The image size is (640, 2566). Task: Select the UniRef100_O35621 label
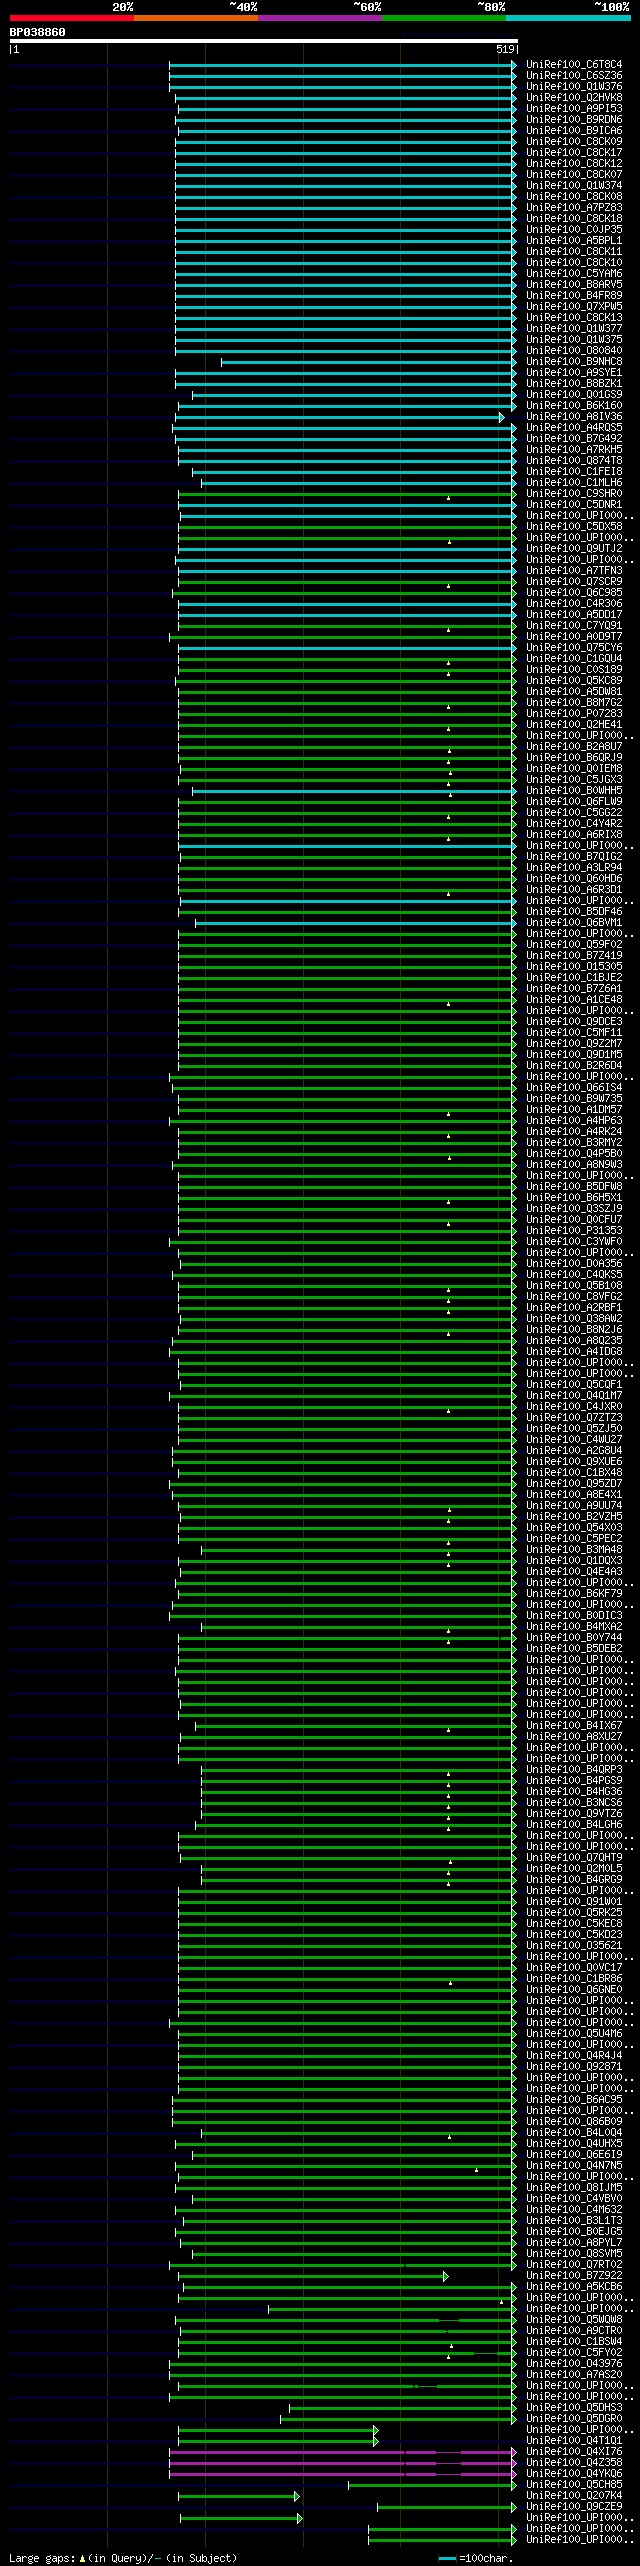pyautogui.click(x=574, y=1946)
